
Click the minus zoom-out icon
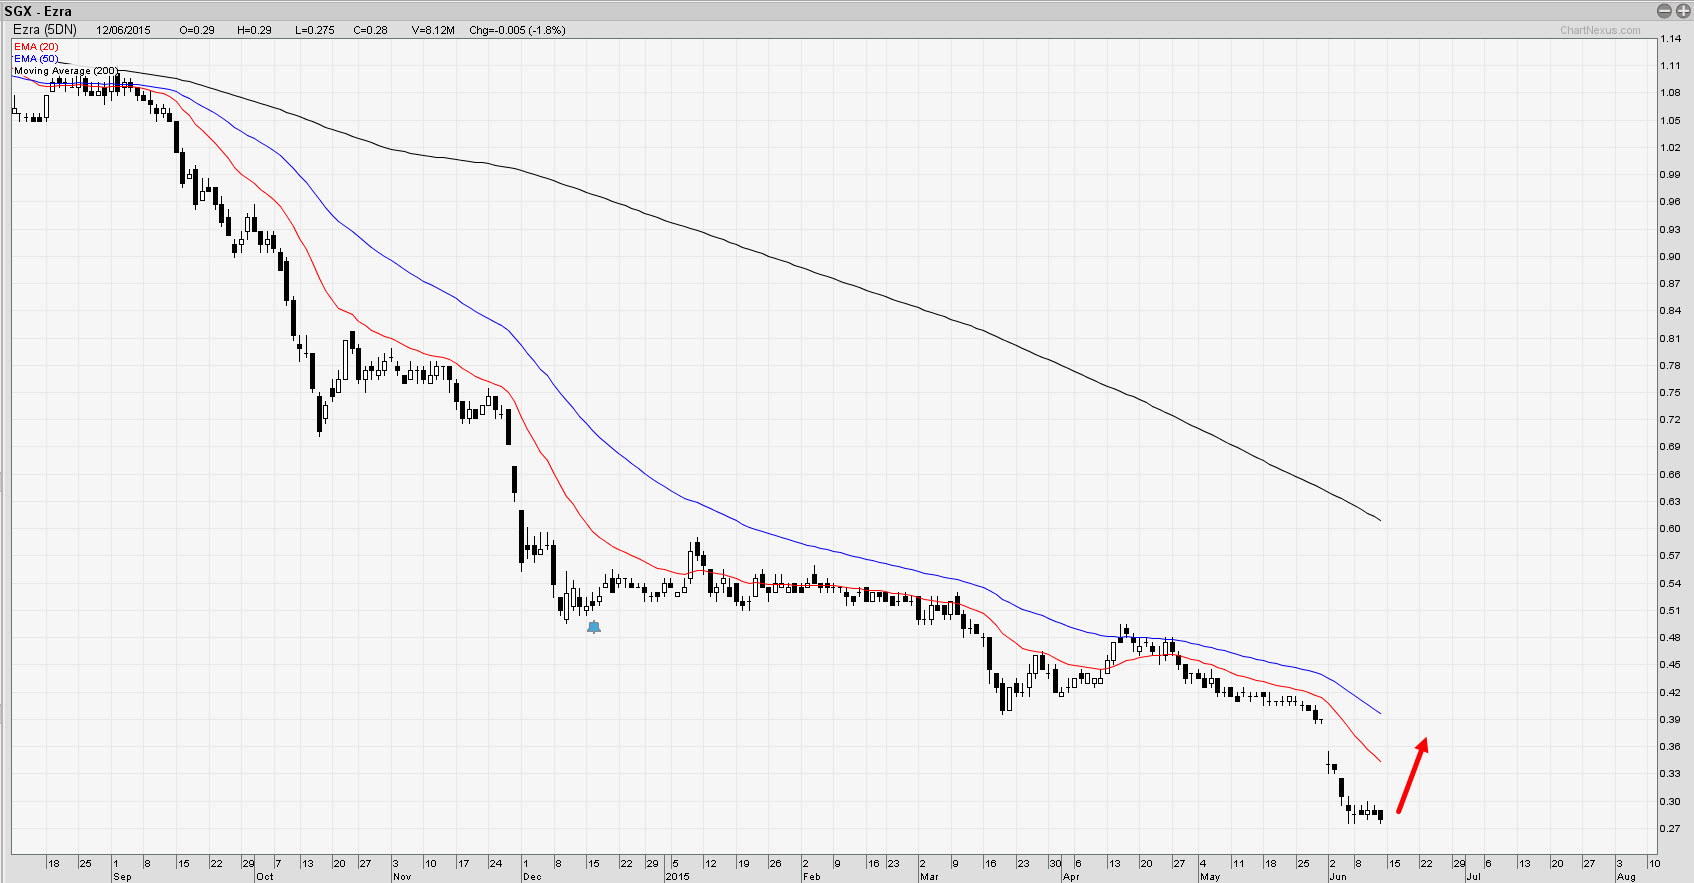1664,11
